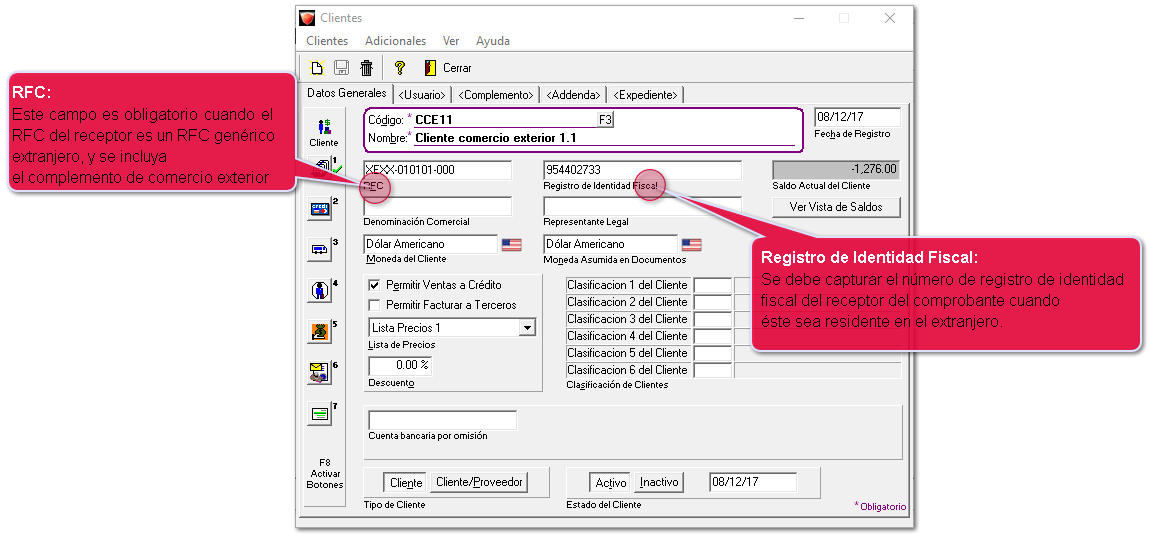Open sidebar section 5 money icon
The width and height of the screenshot is (1153, 537).
coord(320,331)
